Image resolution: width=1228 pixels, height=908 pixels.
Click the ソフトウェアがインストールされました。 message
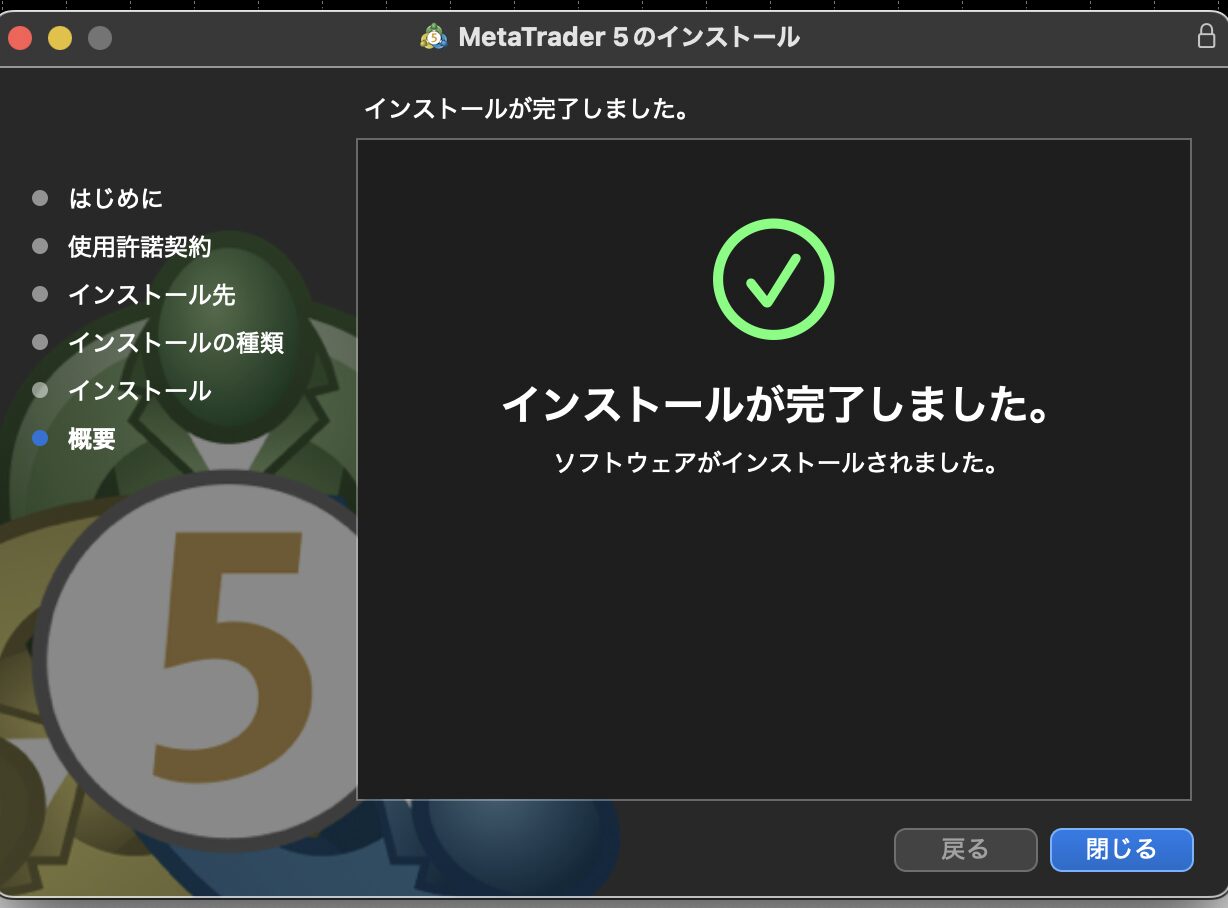click(x=775, y=463)
